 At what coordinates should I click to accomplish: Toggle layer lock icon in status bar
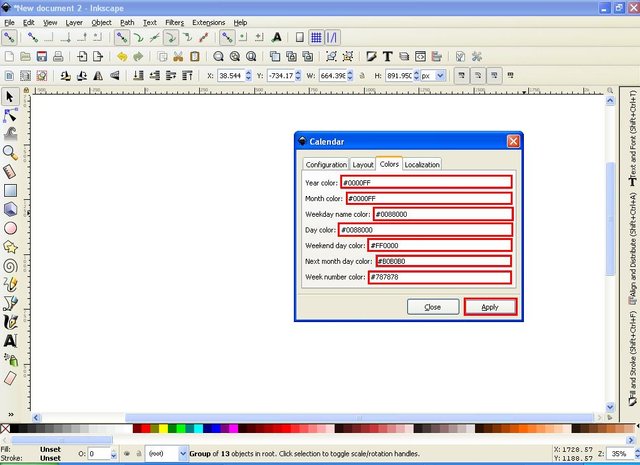coord(139,453)
